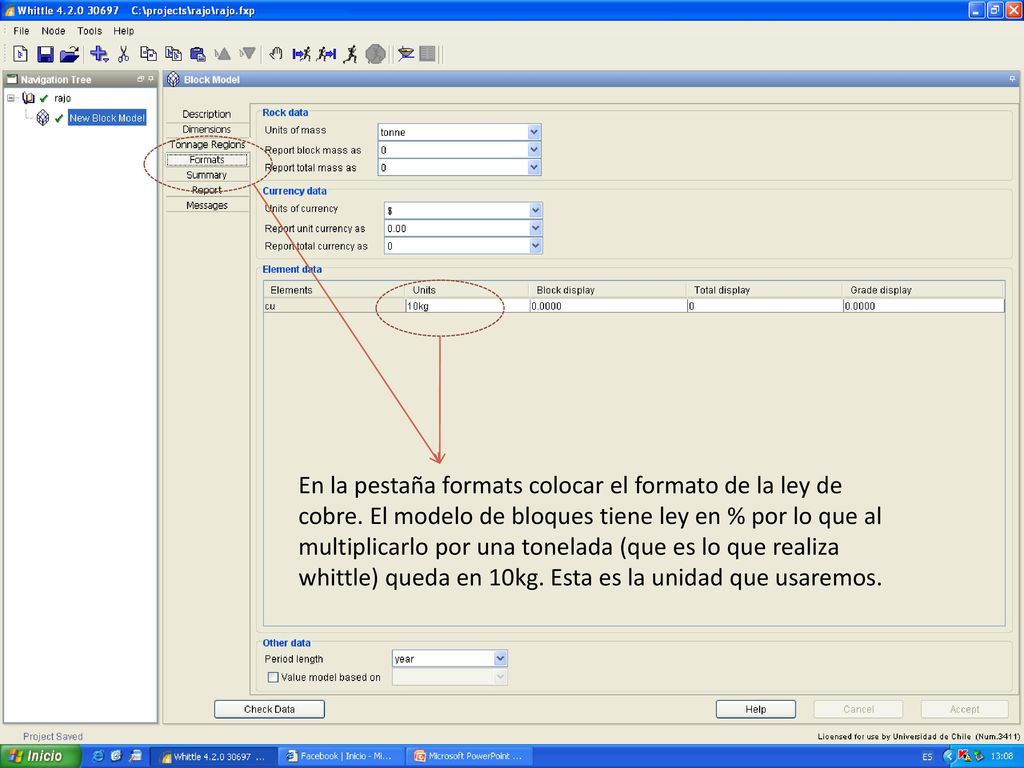Open the Report block mass as dropdown
The height and width of the screenshot is (768, 1024).
point(534,150)
